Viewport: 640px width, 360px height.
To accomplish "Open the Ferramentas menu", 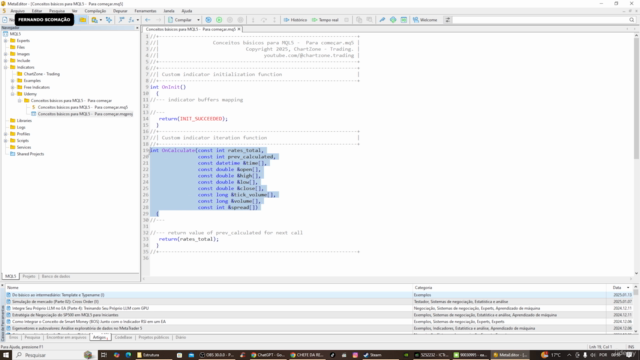I will [145, 11].
